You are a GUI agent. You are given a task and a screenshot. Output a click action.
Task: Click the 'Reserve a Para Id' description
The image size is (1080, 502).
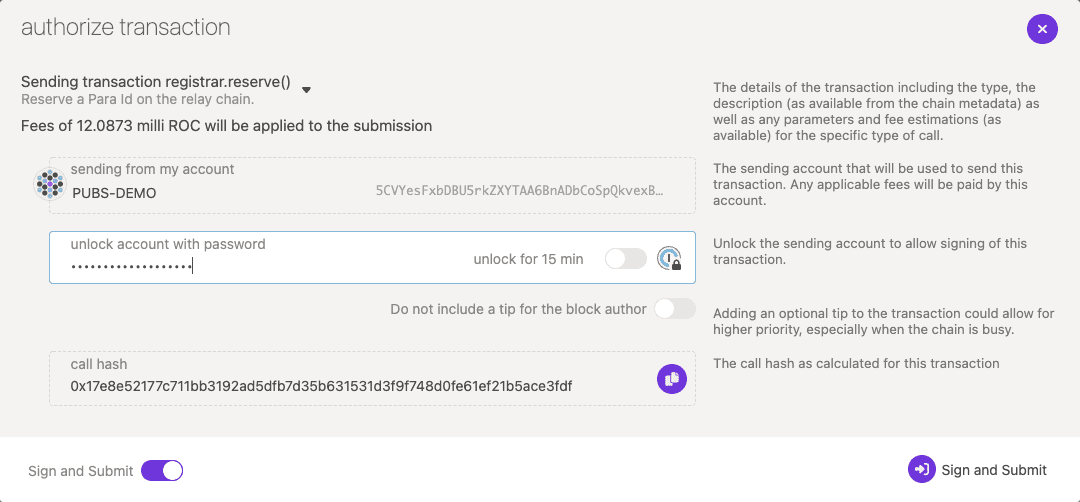point(138,99)
